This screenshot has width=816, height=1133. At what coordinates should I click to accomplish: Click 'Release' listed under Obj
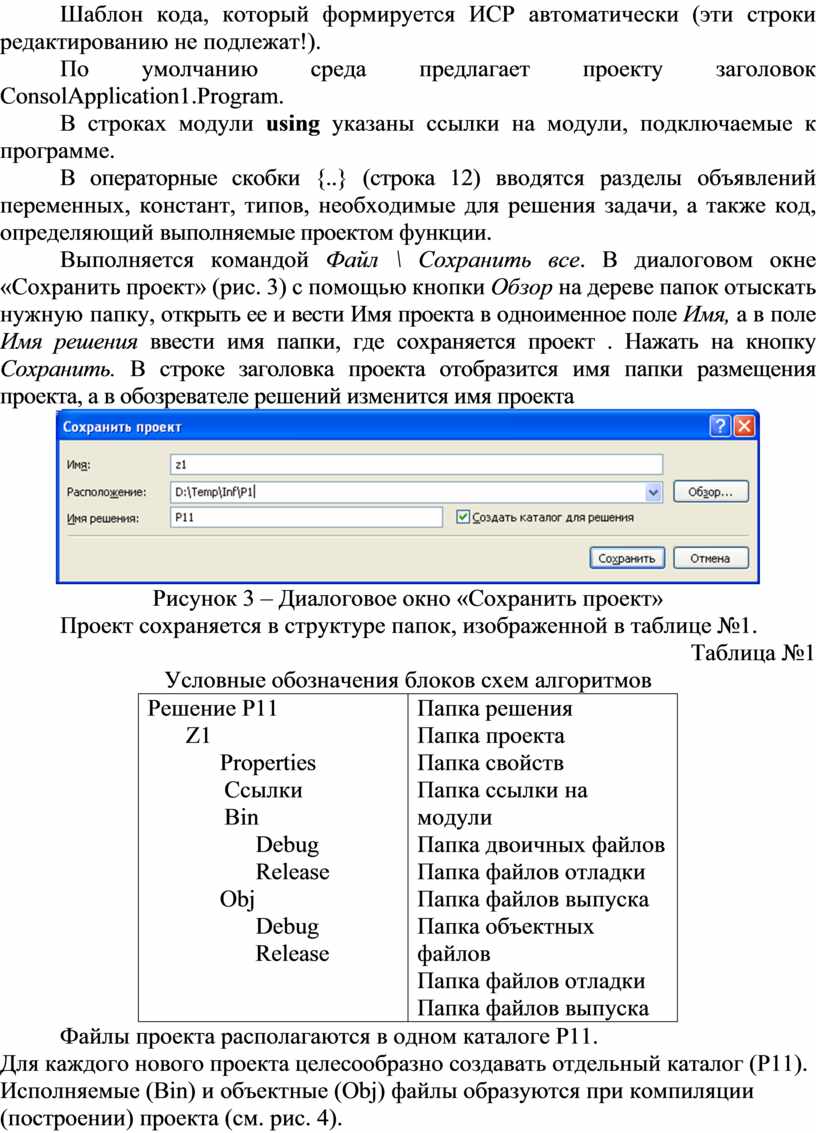click(292, 954)
